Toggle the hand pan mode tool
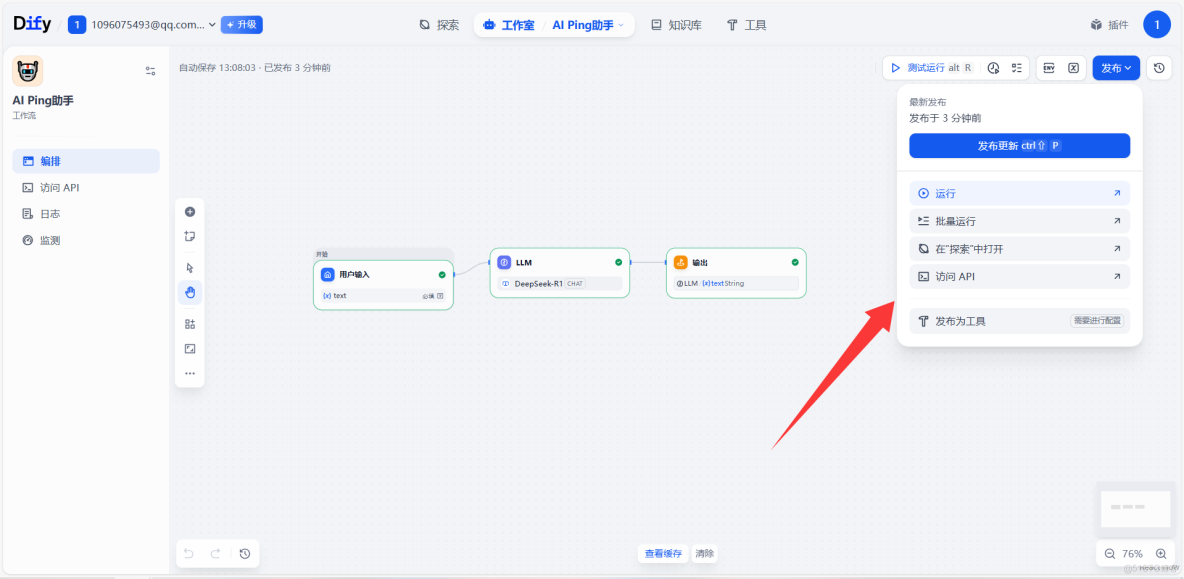Viewport: 1184px width, 579px height. 190,292
